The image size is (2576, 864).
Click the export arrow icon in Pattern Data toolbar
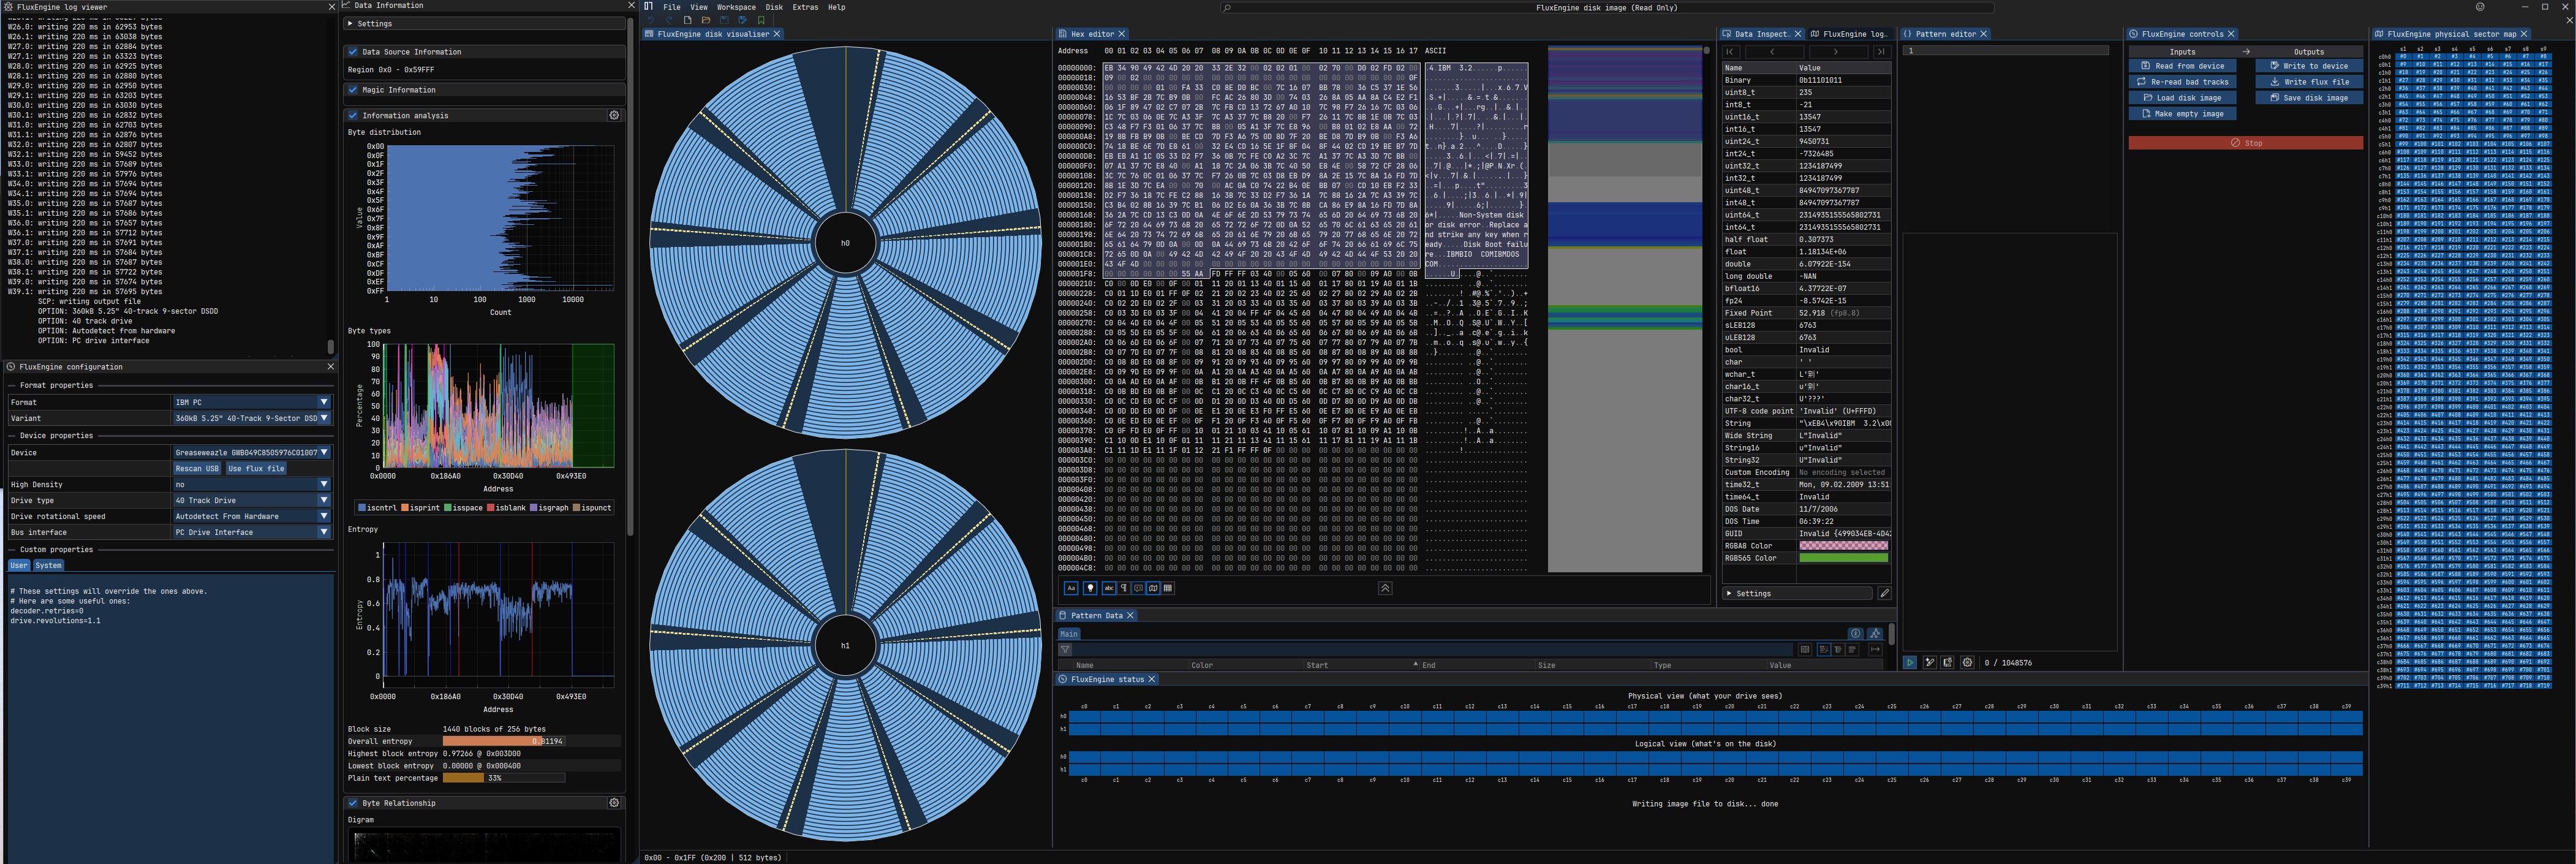pos(1875,650)
